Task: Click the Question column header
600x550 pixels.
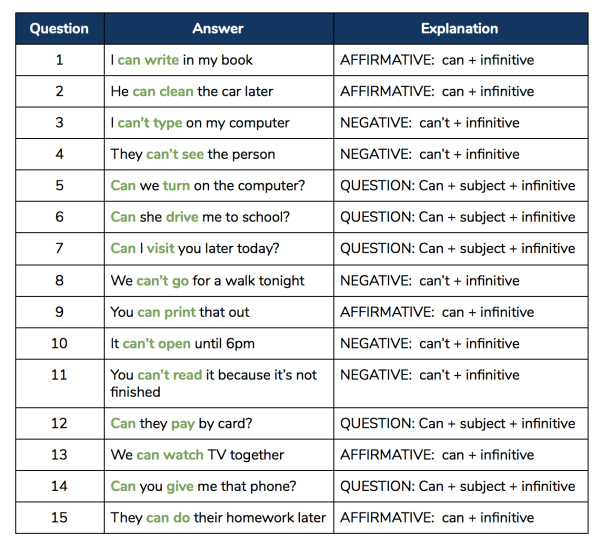Action: (x=59, y=29)
